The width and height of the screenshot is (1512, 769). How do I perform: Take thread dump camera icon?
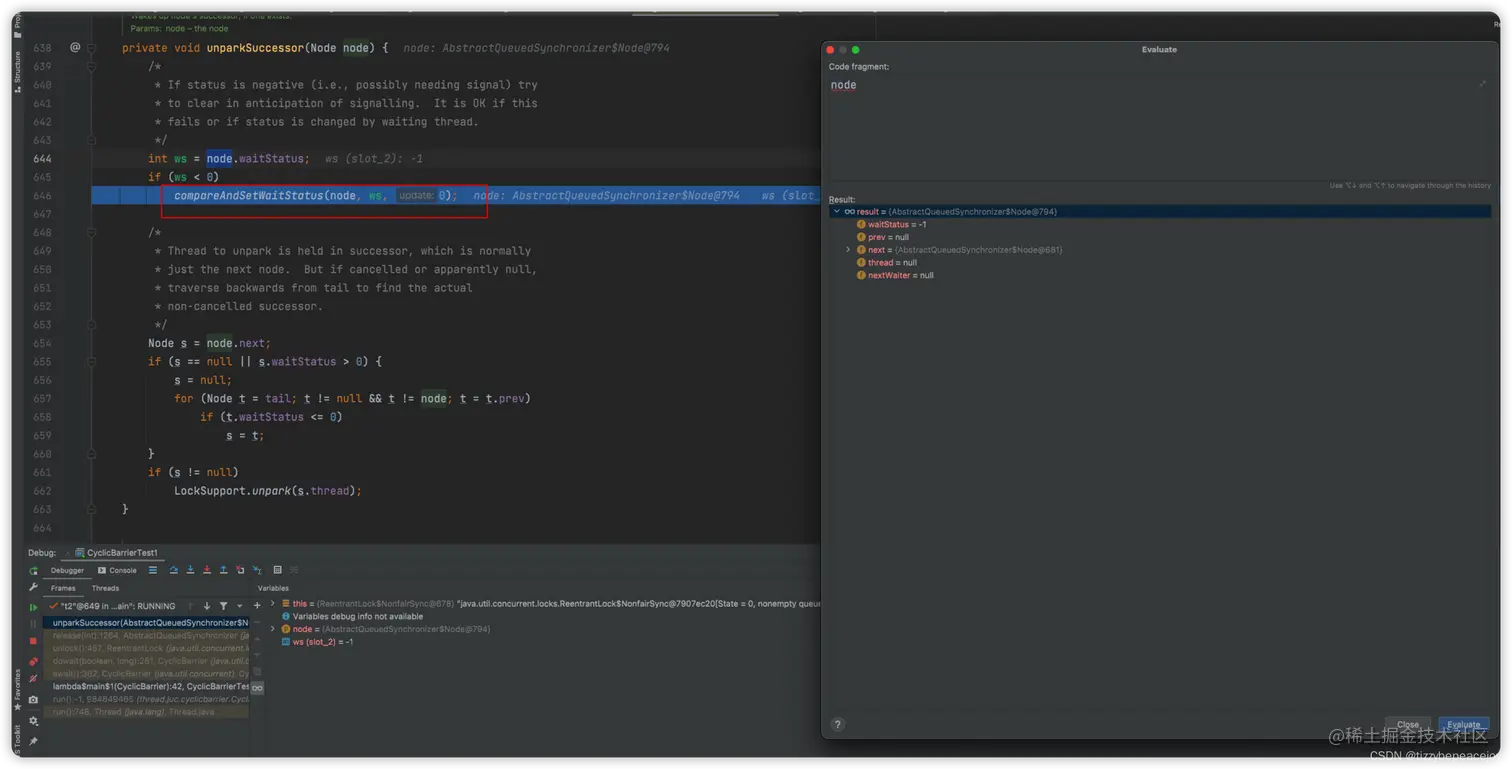pyautogui.click(x=33, y=700)
